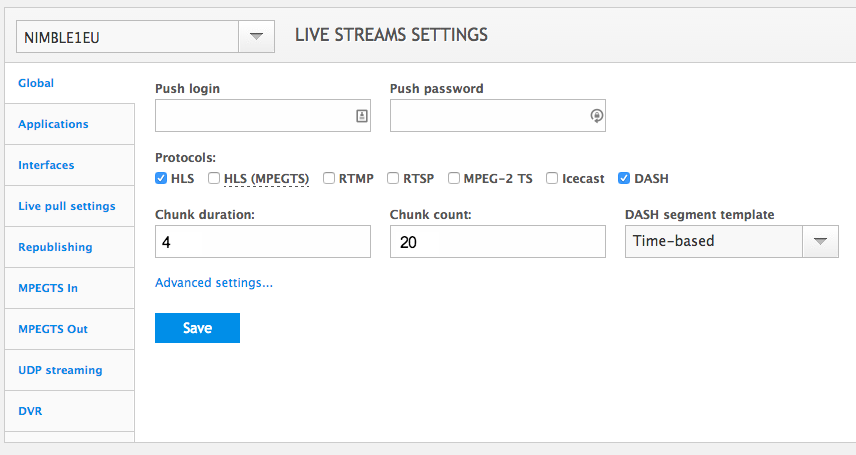Click the Save button
This screenshot has width=856, height=455.
pos(197,328)
